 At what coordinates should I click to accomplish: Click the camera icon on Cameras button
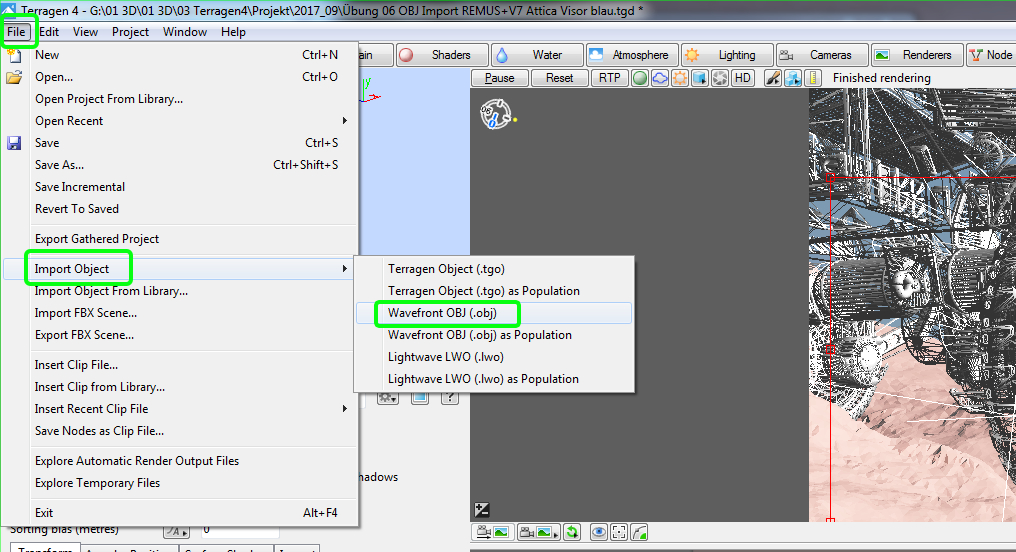786,56
